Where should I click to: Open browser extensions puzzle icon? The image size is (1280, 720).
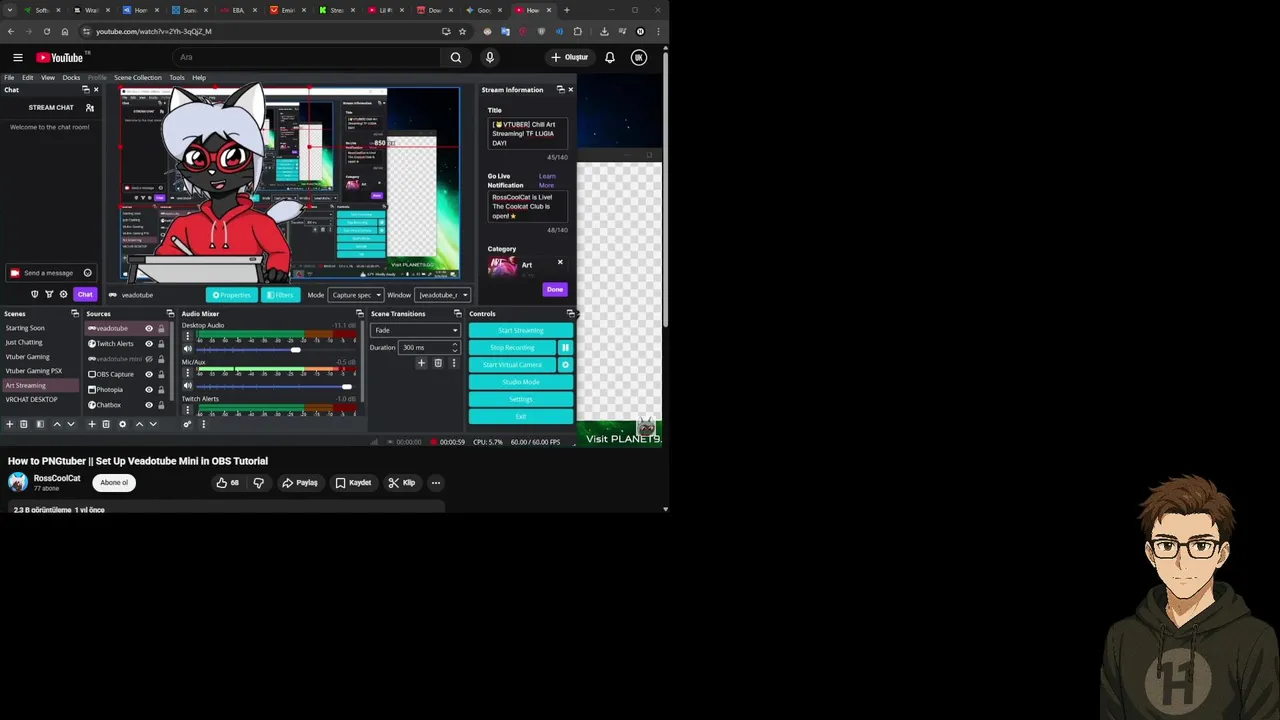pos(577,31)
